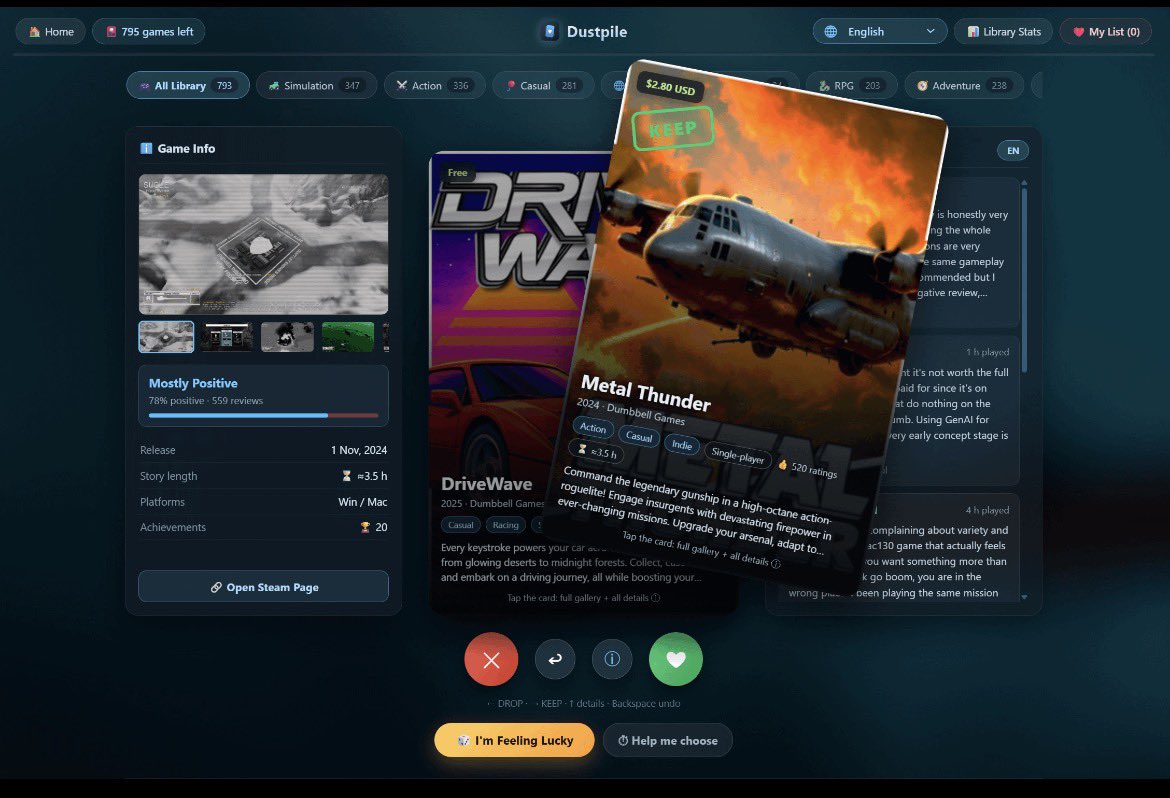Click the release date 1 Nov, 2024
The width and height of the screenshot is (1170, 798).
359,450
